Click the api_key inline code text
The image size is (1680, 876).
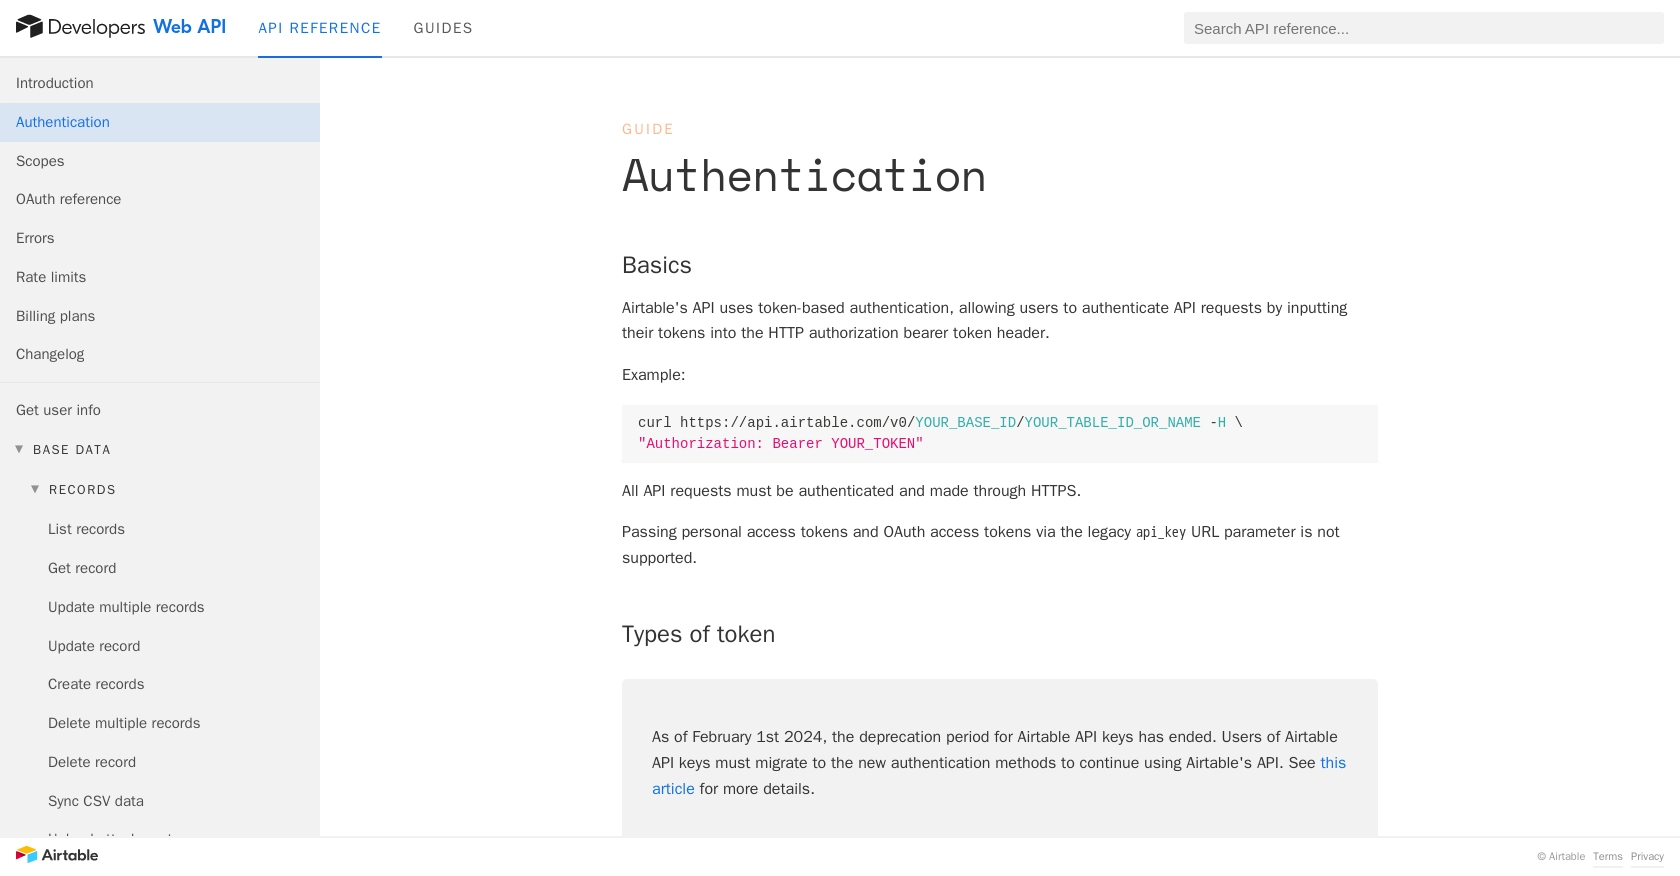(x=1161, y=533)
